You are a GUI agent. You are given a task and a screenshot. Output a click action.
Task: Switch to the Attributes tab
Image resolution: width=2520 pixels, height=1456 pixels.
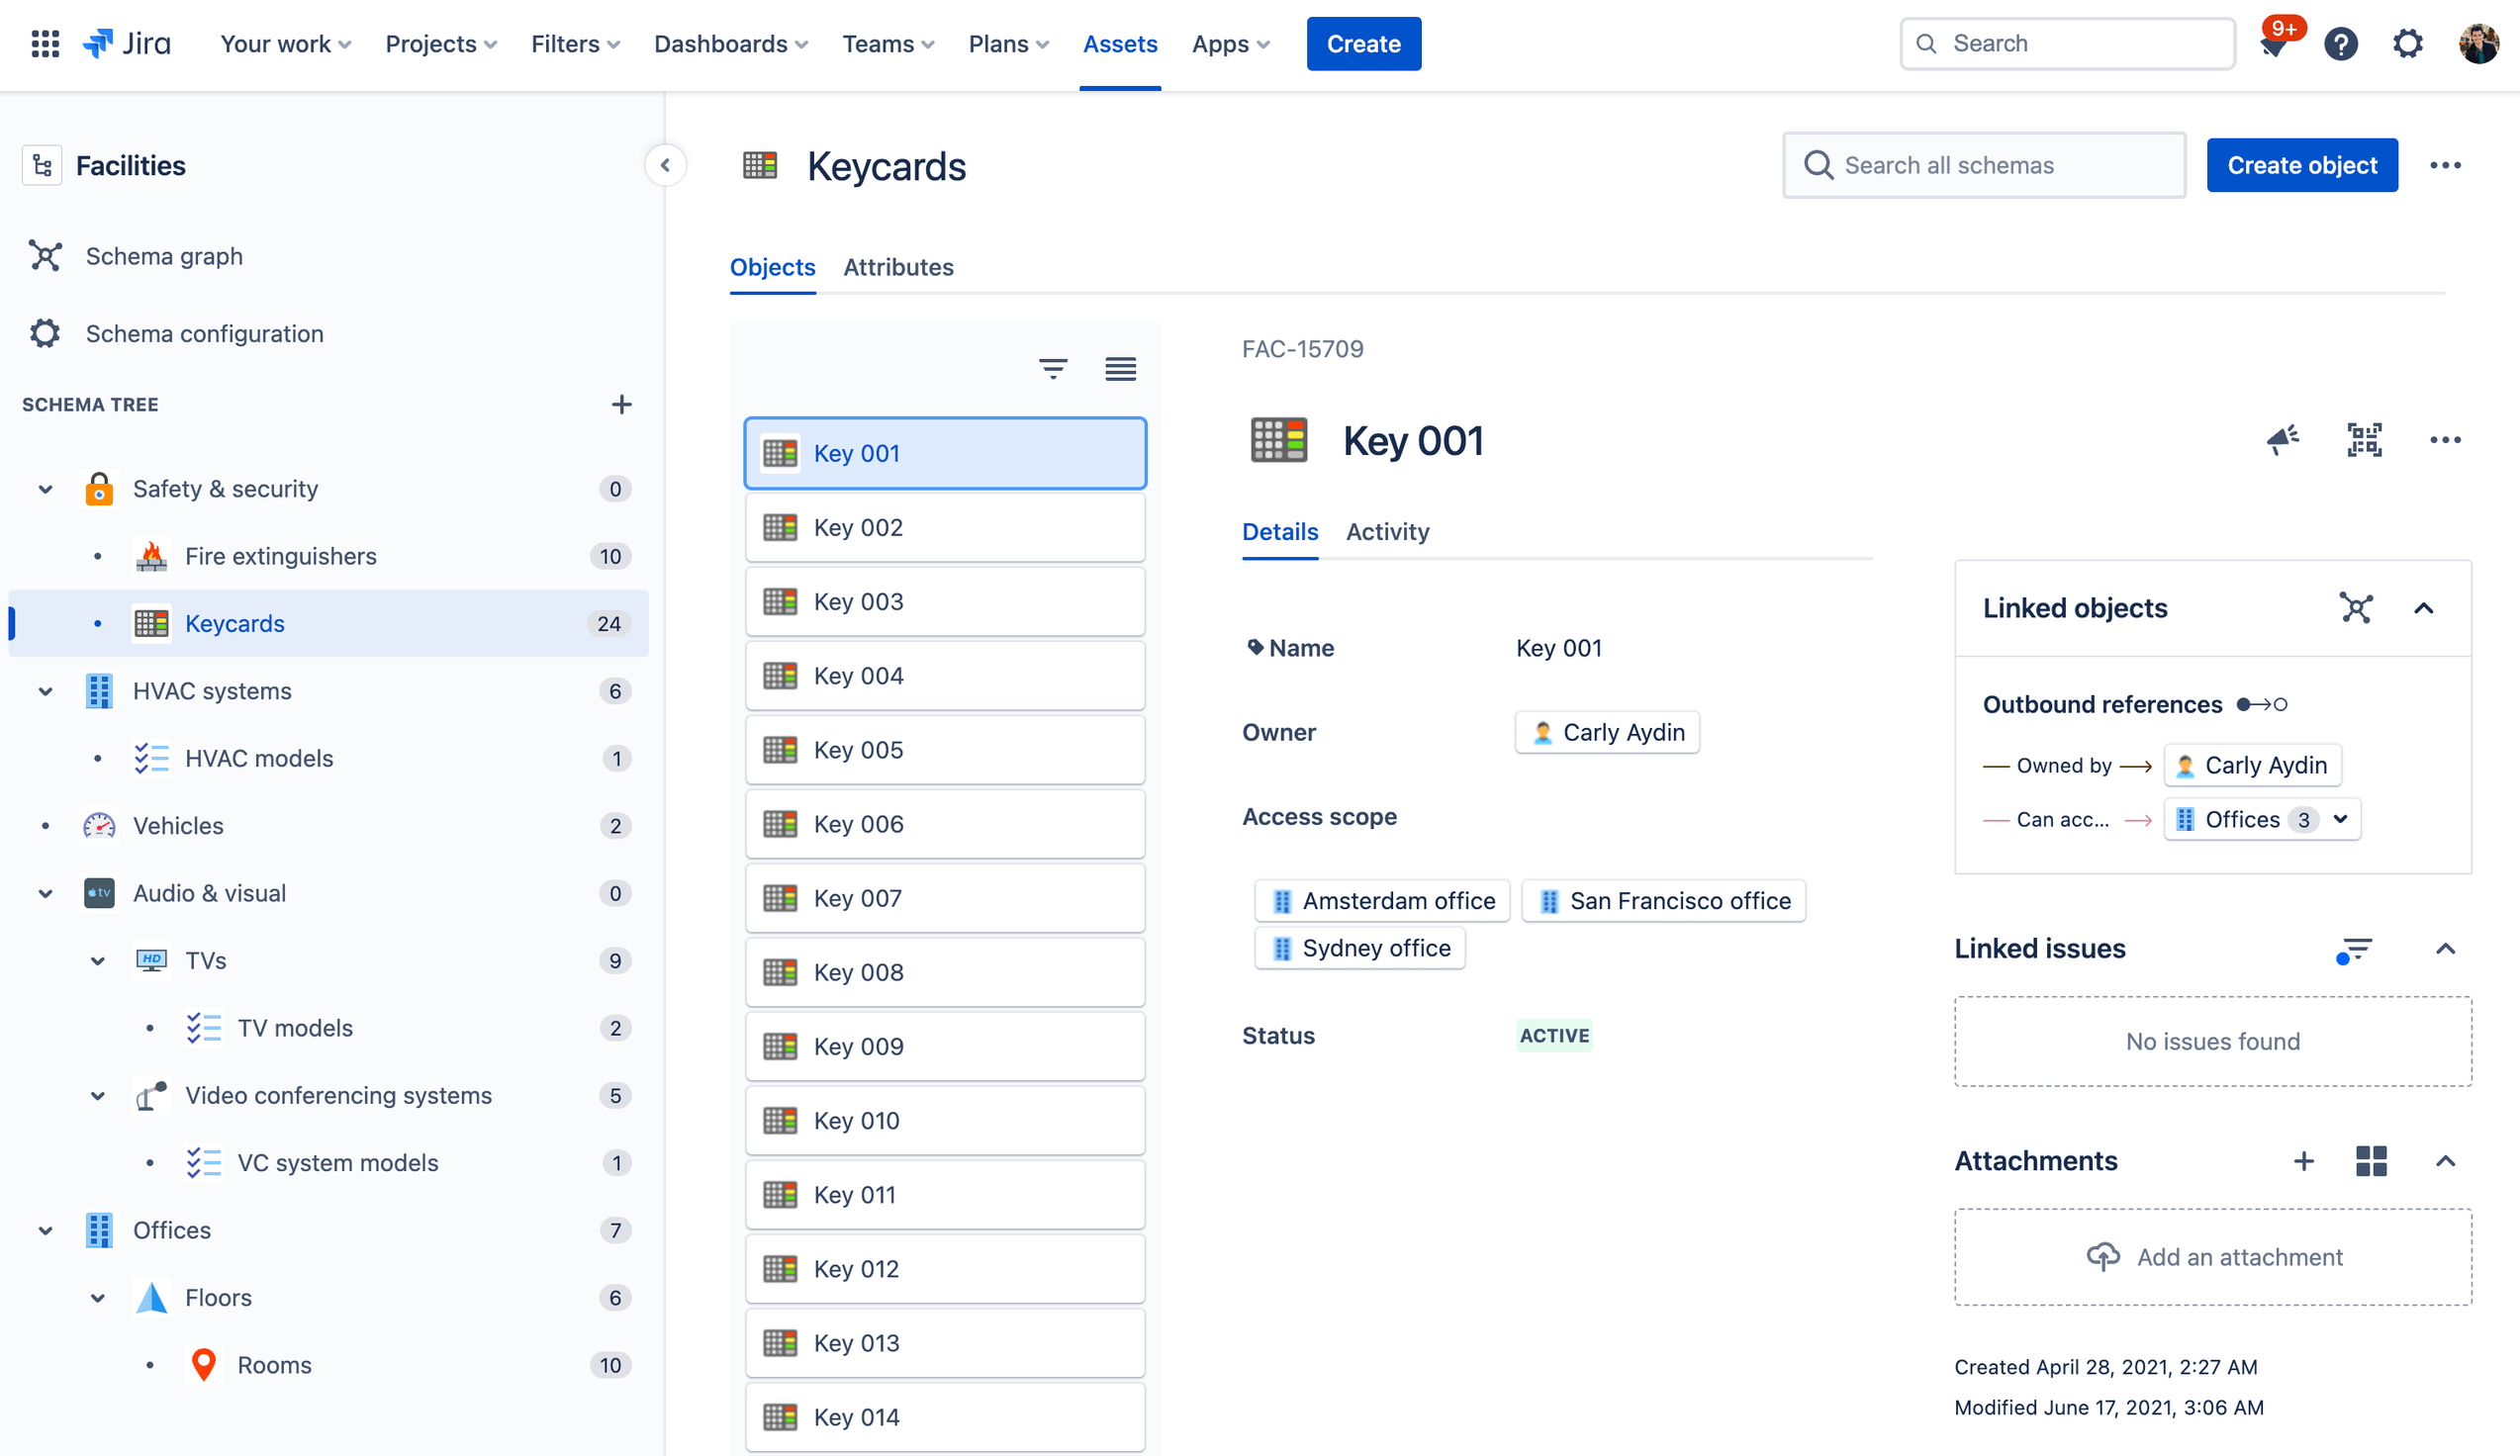click(897, 265)
